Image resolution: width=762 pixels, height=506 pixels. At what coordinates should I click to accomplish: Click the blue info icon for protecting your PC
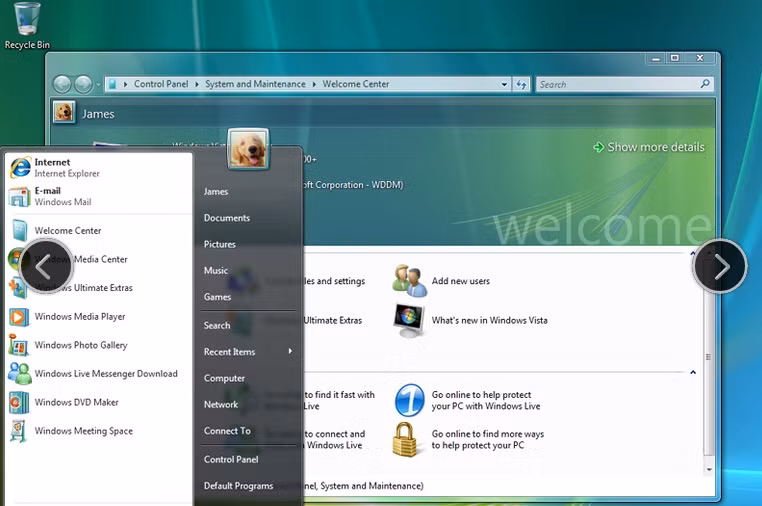(409, 400)
